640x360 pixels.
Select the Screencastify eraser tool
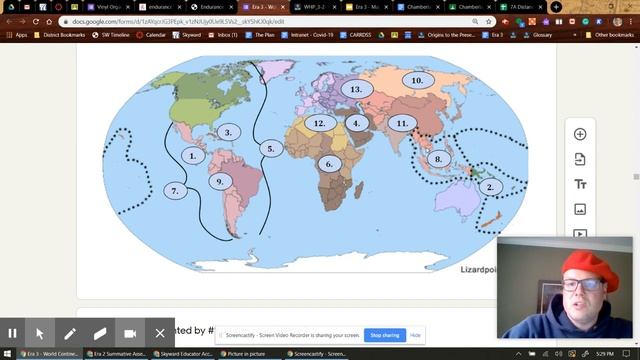pos(100,333)
